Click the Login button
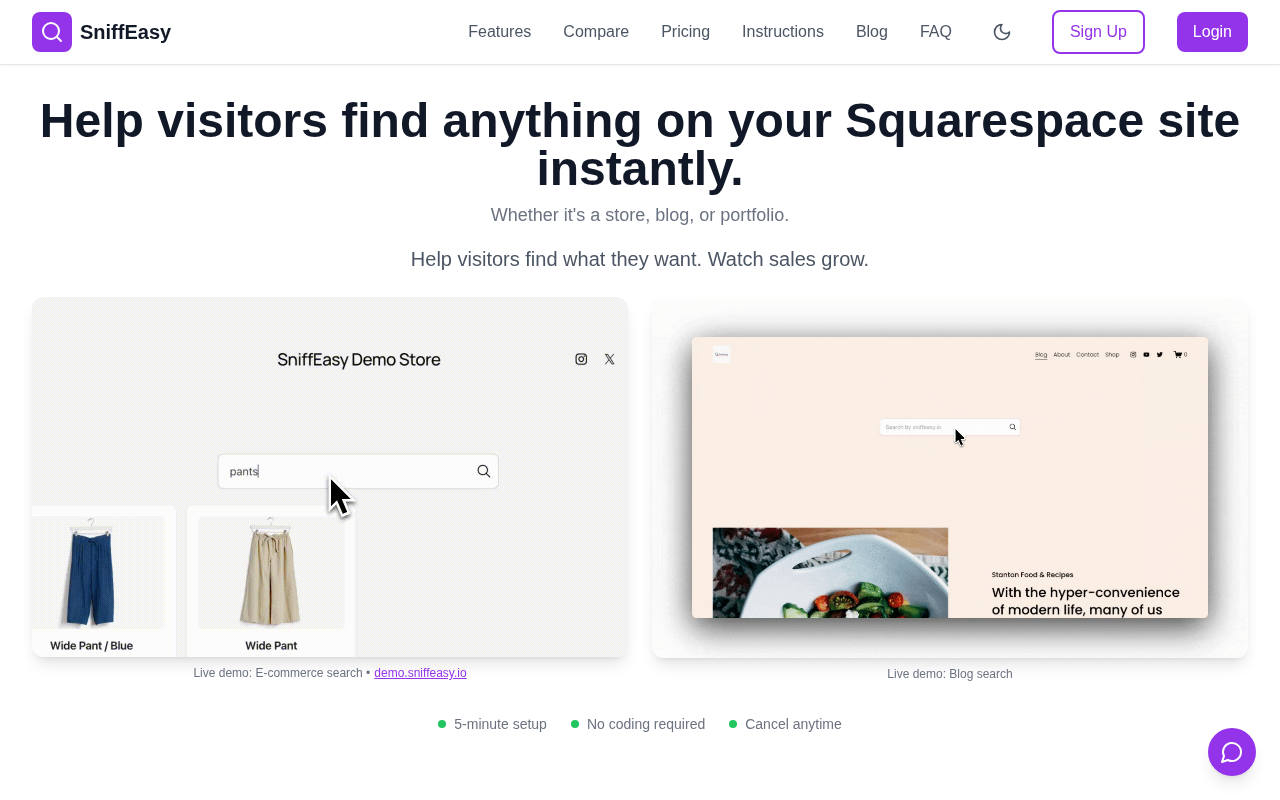Image resolution: width=1280 pixels, height=800 pixels. (1212, 32)
